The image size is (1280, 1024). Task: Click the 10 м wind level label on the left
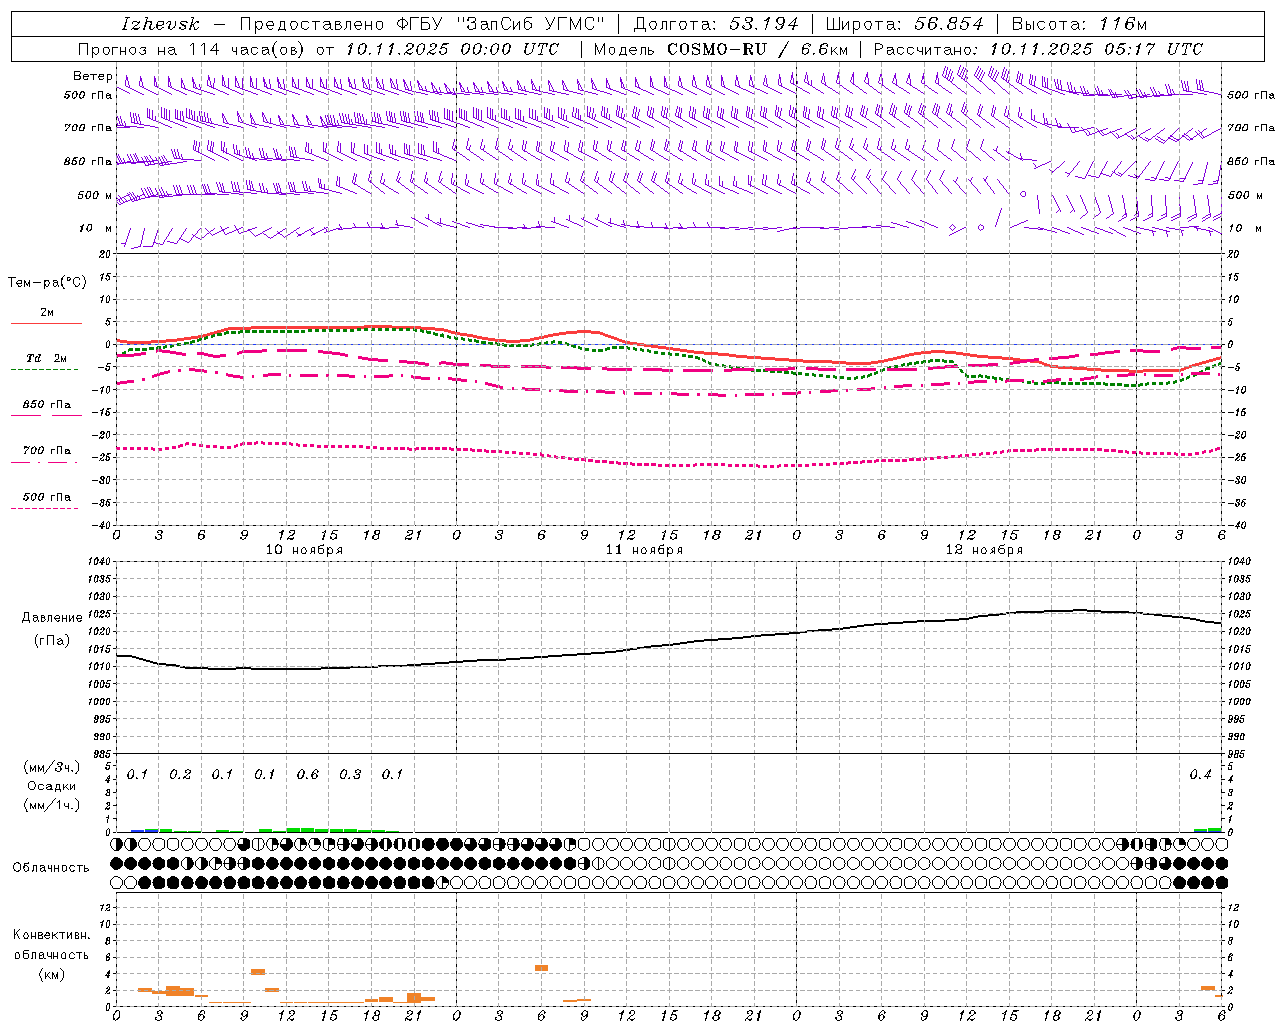click(95, 228)
